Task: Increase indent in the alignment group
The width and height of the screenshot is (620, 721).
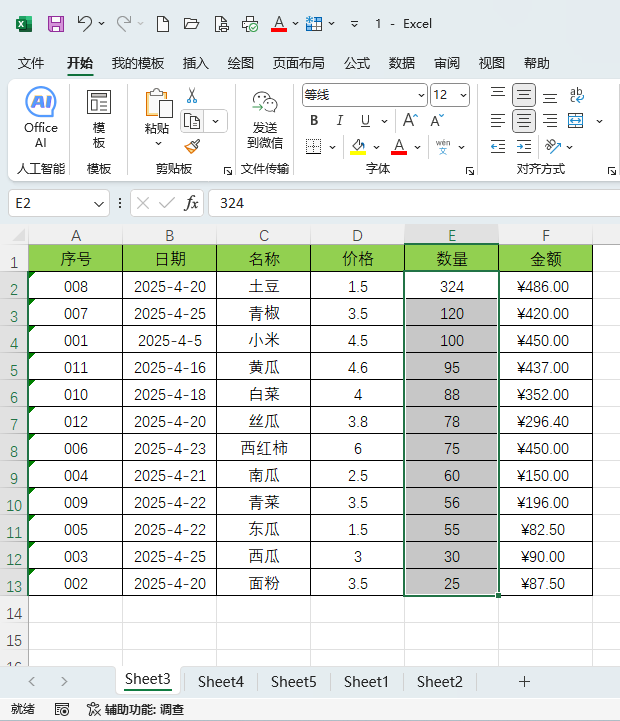Action: click(524, 147)
